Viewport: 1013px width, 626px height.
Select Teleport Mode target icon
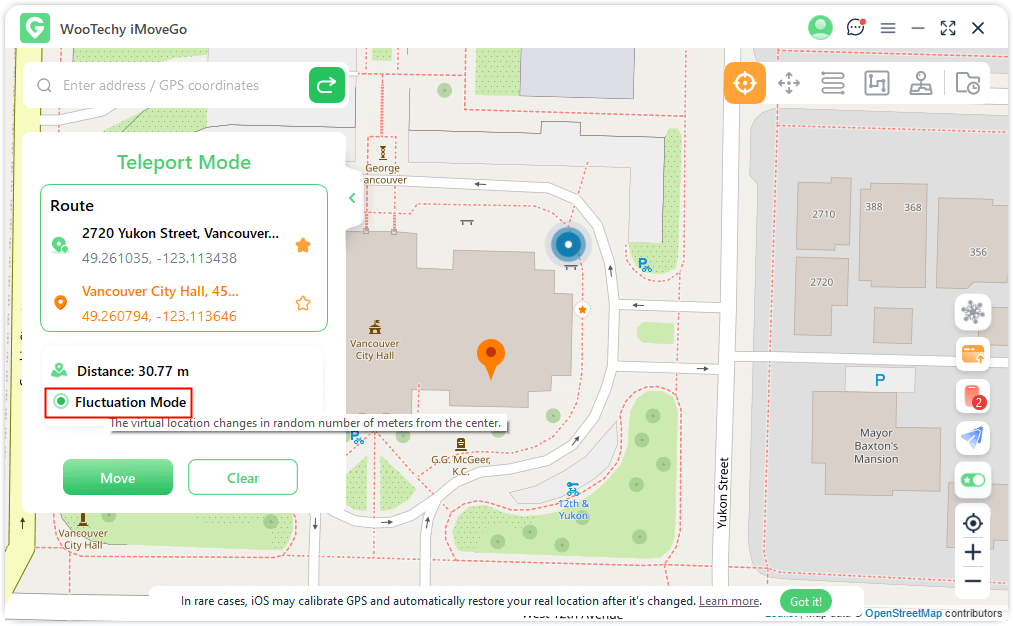click(745, 83)
